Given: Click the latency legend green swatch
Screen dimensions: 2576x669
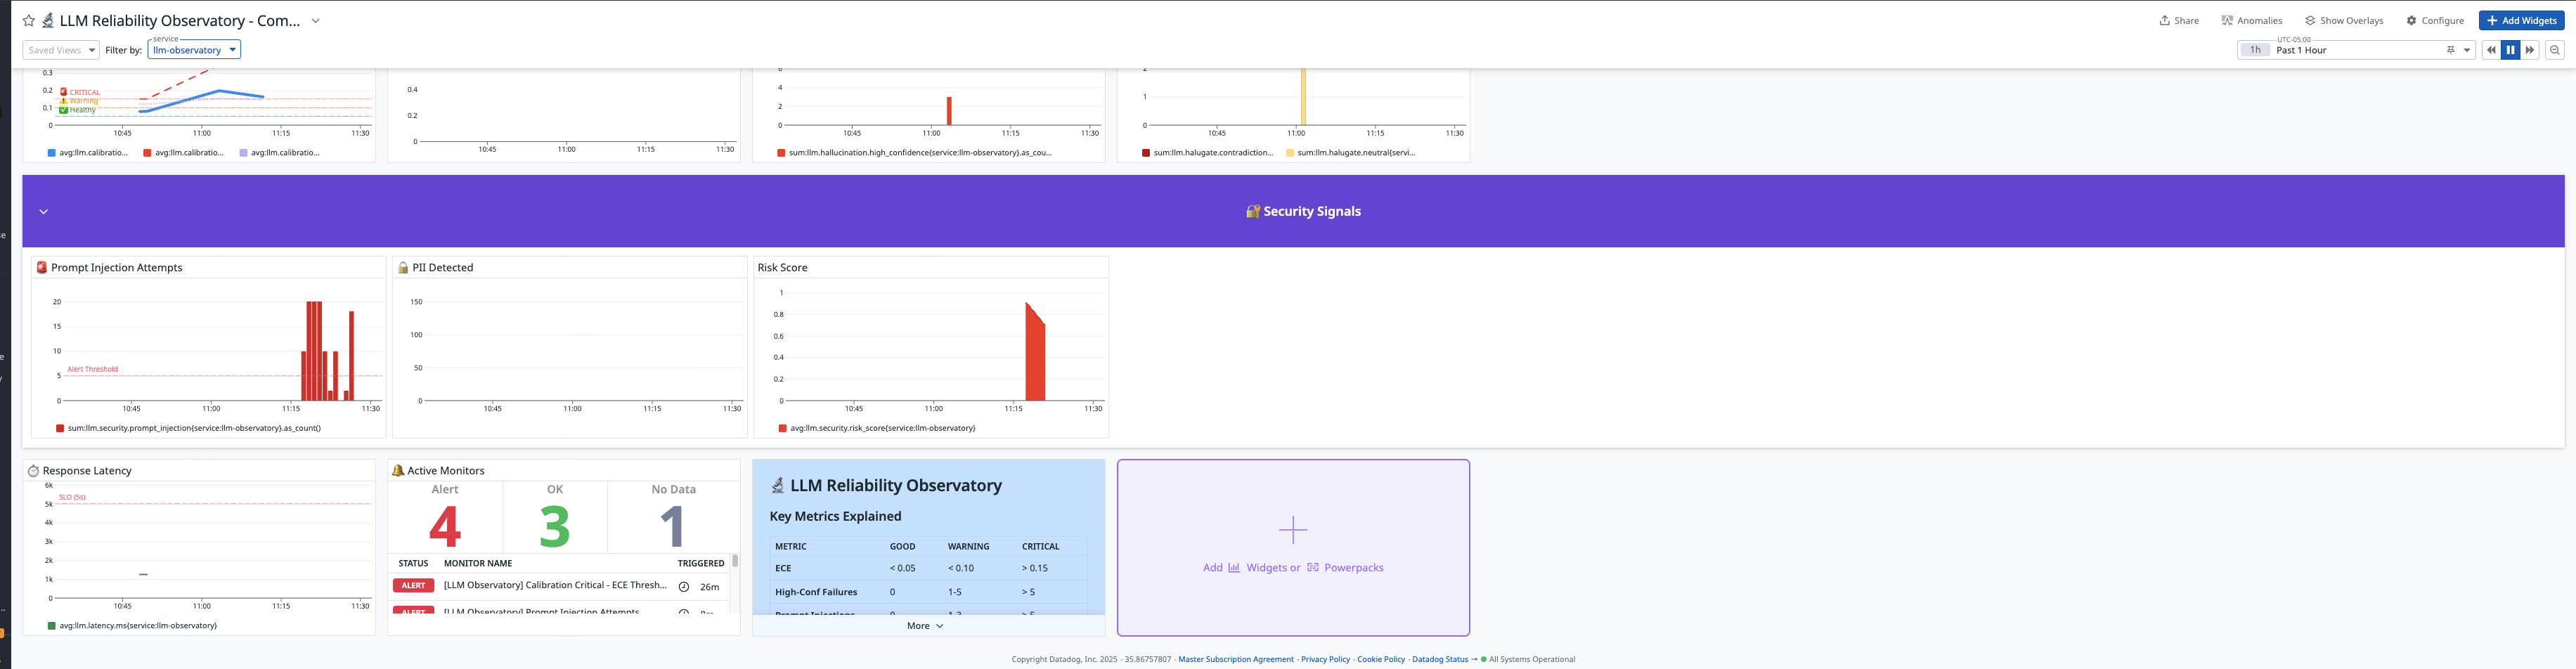Looking at the screenshot, I should pyautogui.click(x=52, y=626).
